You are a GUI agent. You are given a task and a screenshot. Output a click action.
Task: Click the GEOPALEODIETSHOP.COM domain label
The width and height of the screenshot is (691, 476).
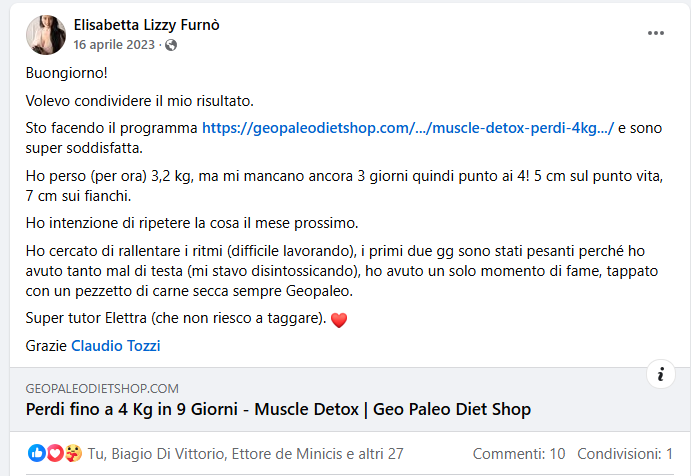(x=102, y=389)
